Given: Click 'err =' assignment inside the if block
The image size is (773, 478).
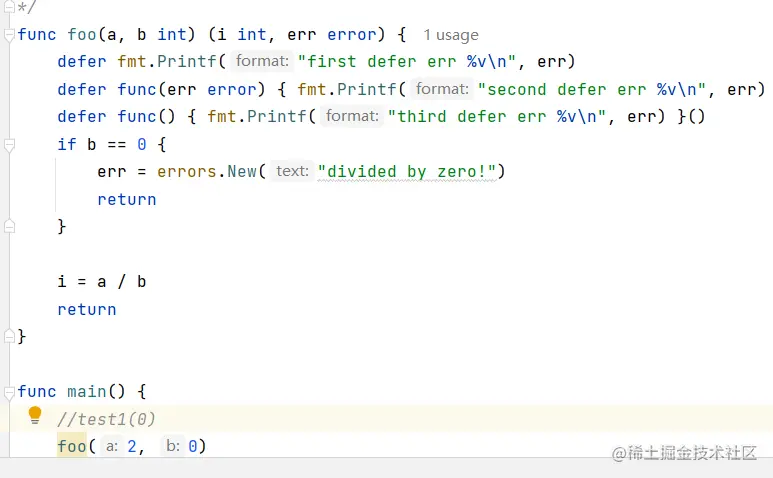Looking at the screenshot, I should pos(122,171).
